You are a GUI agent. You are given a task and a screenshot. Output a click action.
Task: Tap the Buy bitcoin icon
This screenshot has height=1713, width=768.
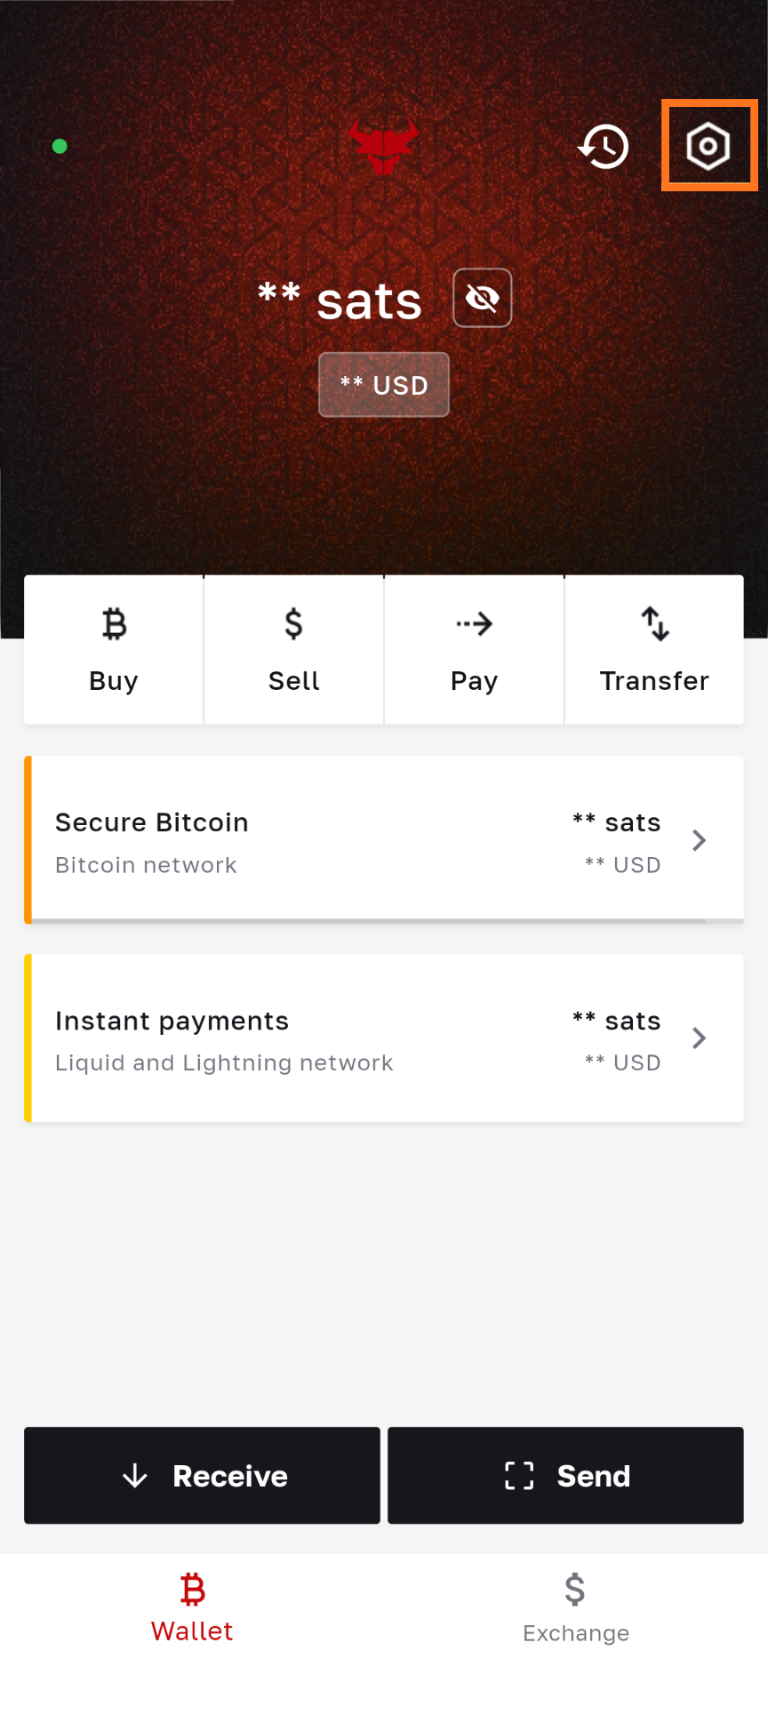pos(114,624)
